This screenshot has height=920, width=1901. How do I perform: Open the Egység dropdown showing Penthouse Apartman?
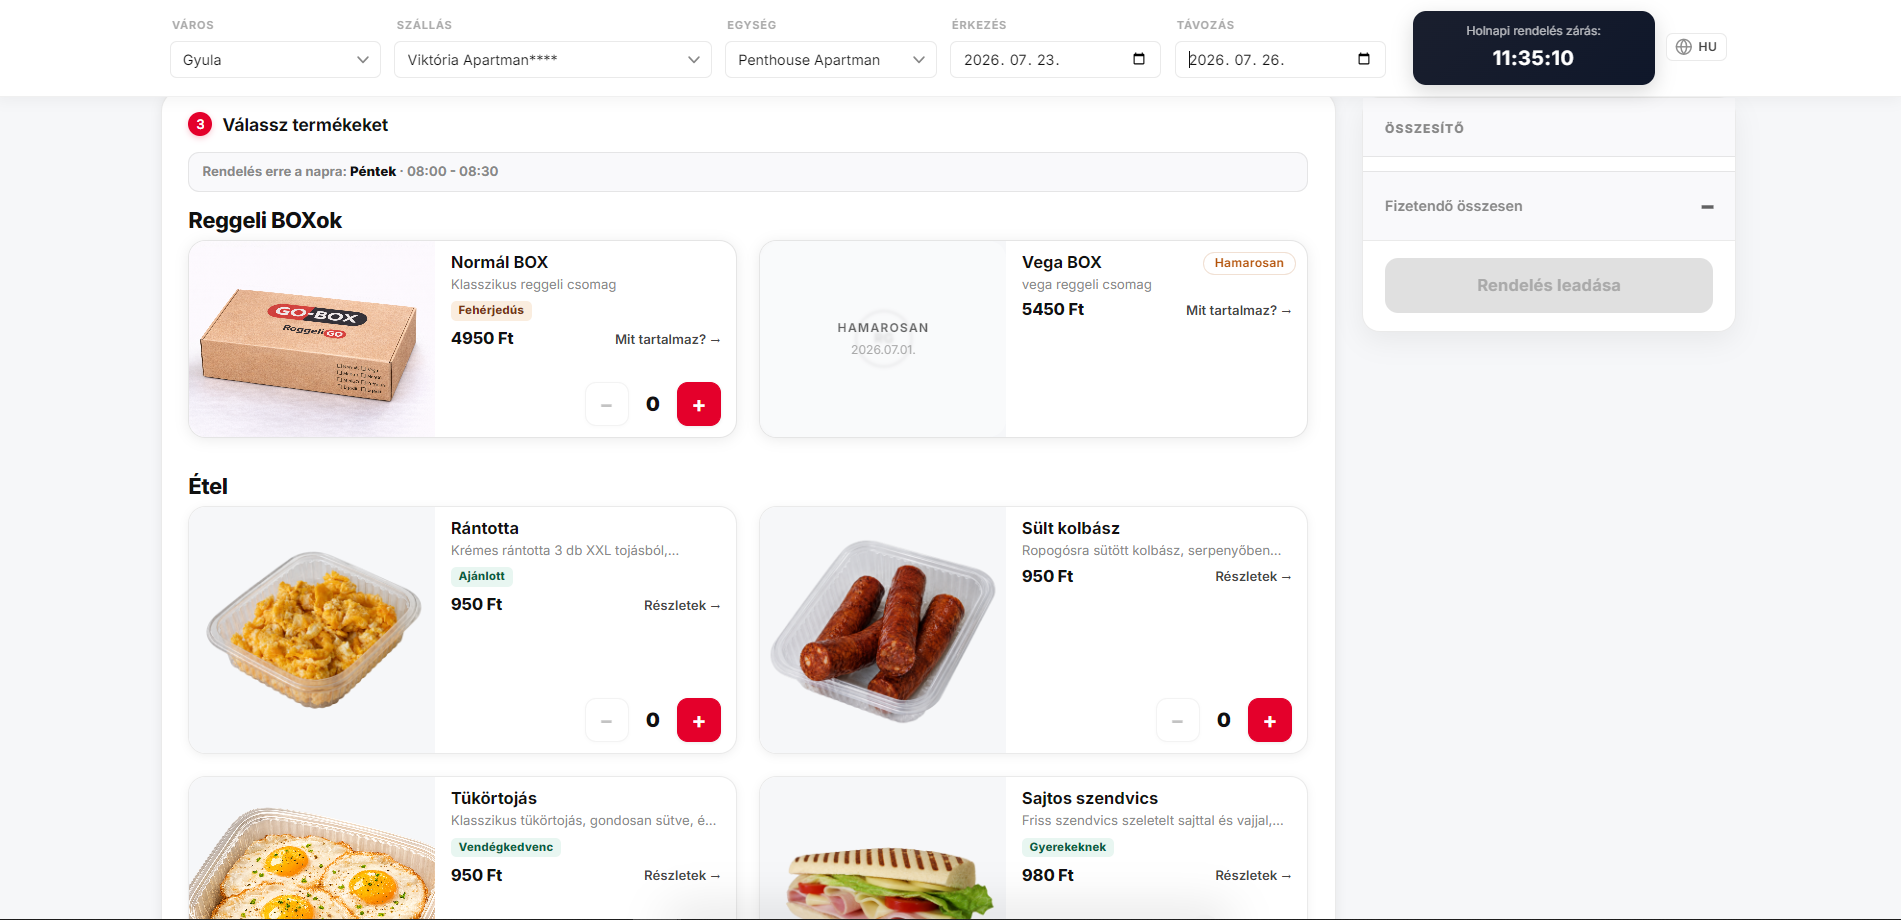(x=831, y=60)
